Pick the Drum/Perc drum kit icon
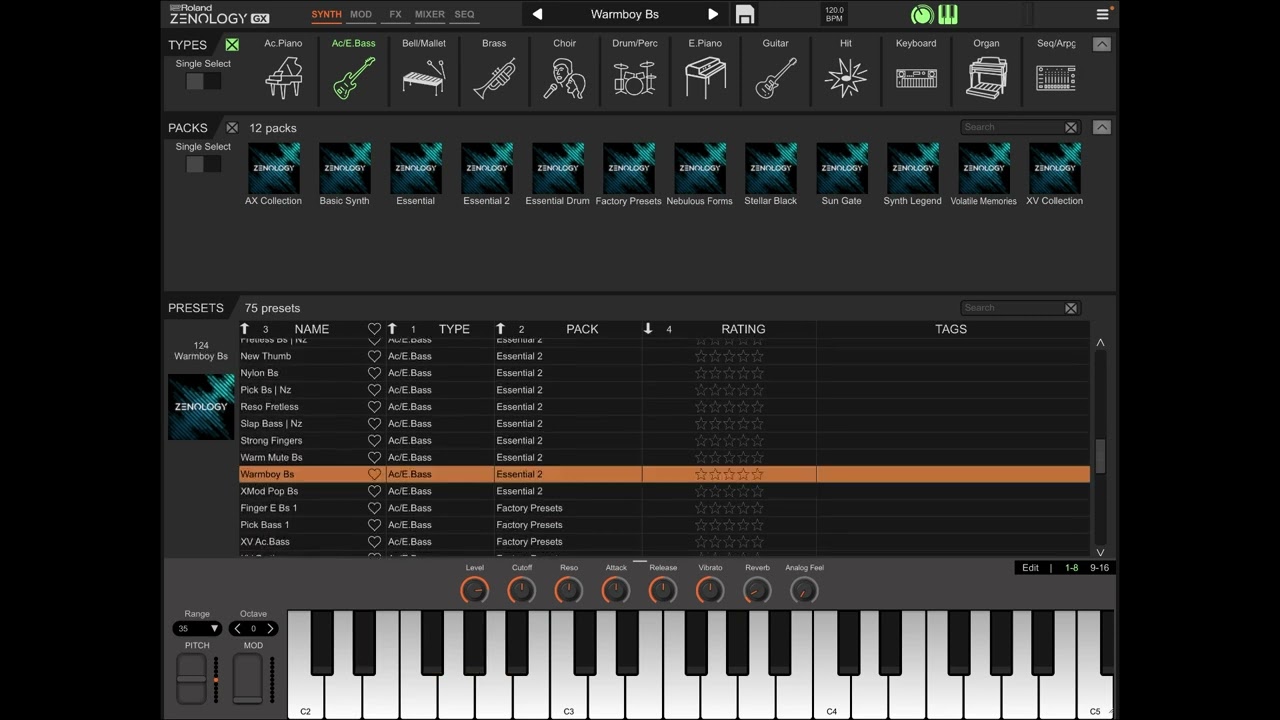 pyautogui.click(x=635, y=77)
